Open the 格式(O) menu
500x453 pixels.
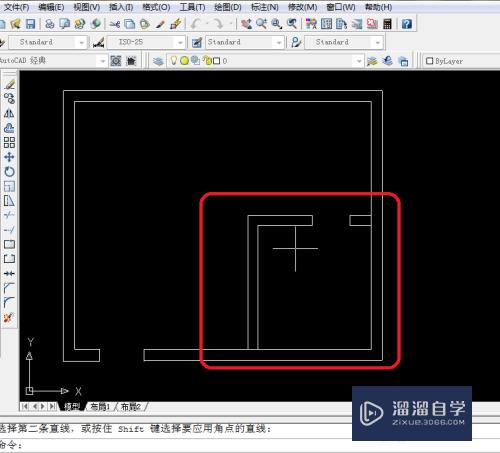pyautogui.click(x=156, y=7)
